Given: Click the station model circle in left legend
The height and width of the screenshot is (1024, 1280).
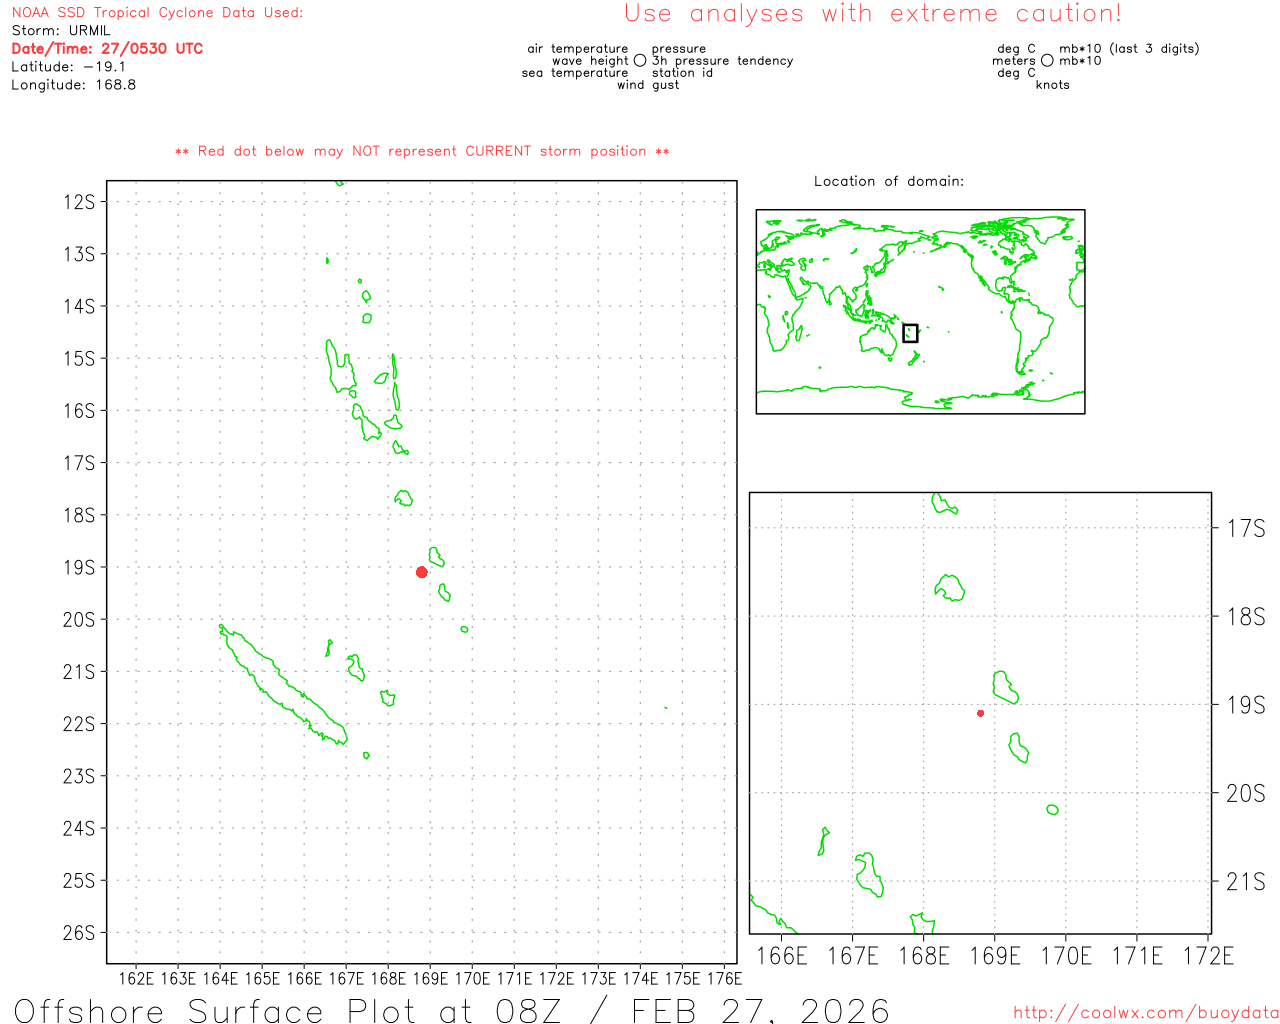Looking at the screenshot, I should click(640, 61).
